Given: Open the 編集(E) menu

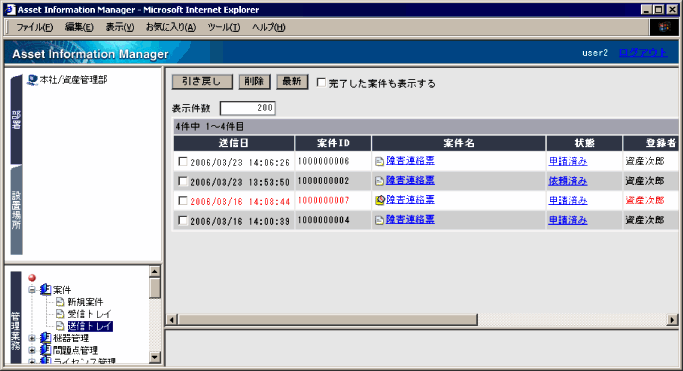Looking at the screenshot, I should pyautogui.click(x=79, y=27).
